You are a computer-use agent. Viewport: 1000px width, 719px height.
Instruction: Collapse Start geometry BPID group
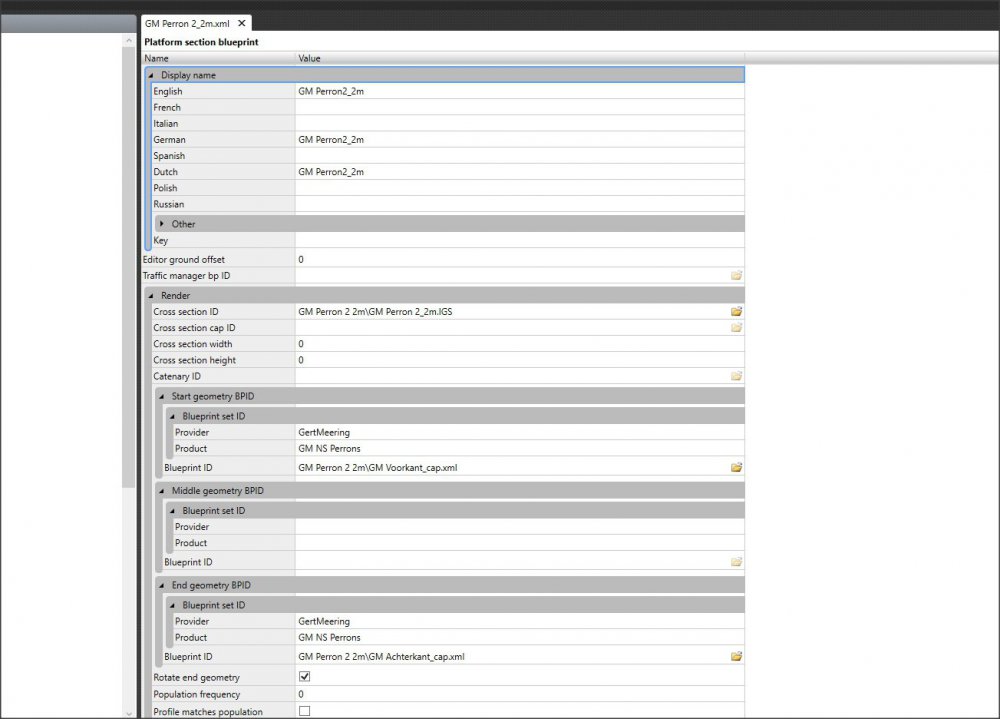click(x=162, y=396)
